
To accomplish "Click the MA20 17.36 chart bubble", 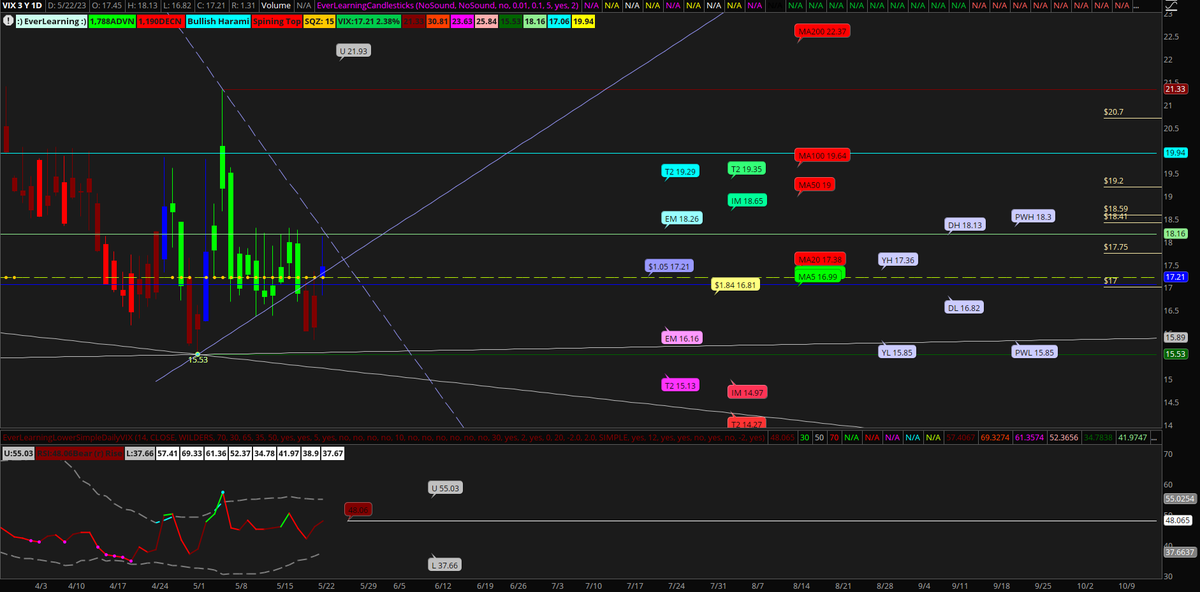I will (x=821, y=259).
